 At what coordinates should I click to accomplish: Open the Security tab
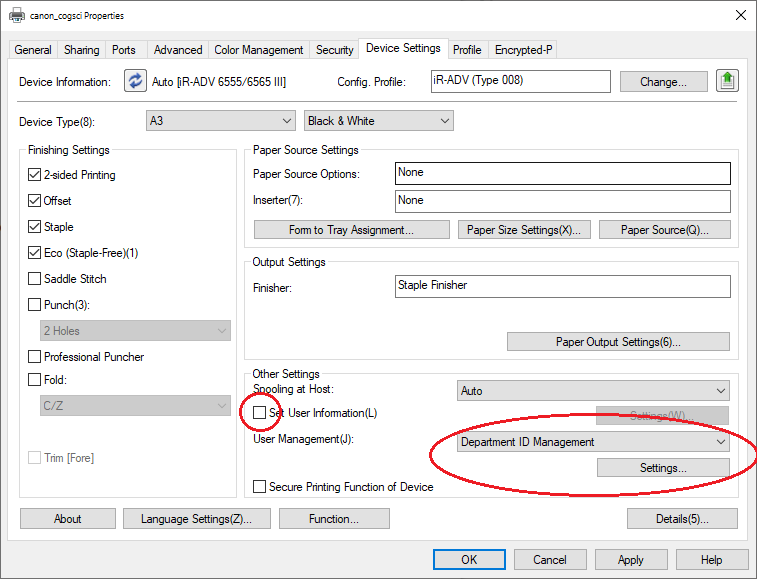[334, 50]
